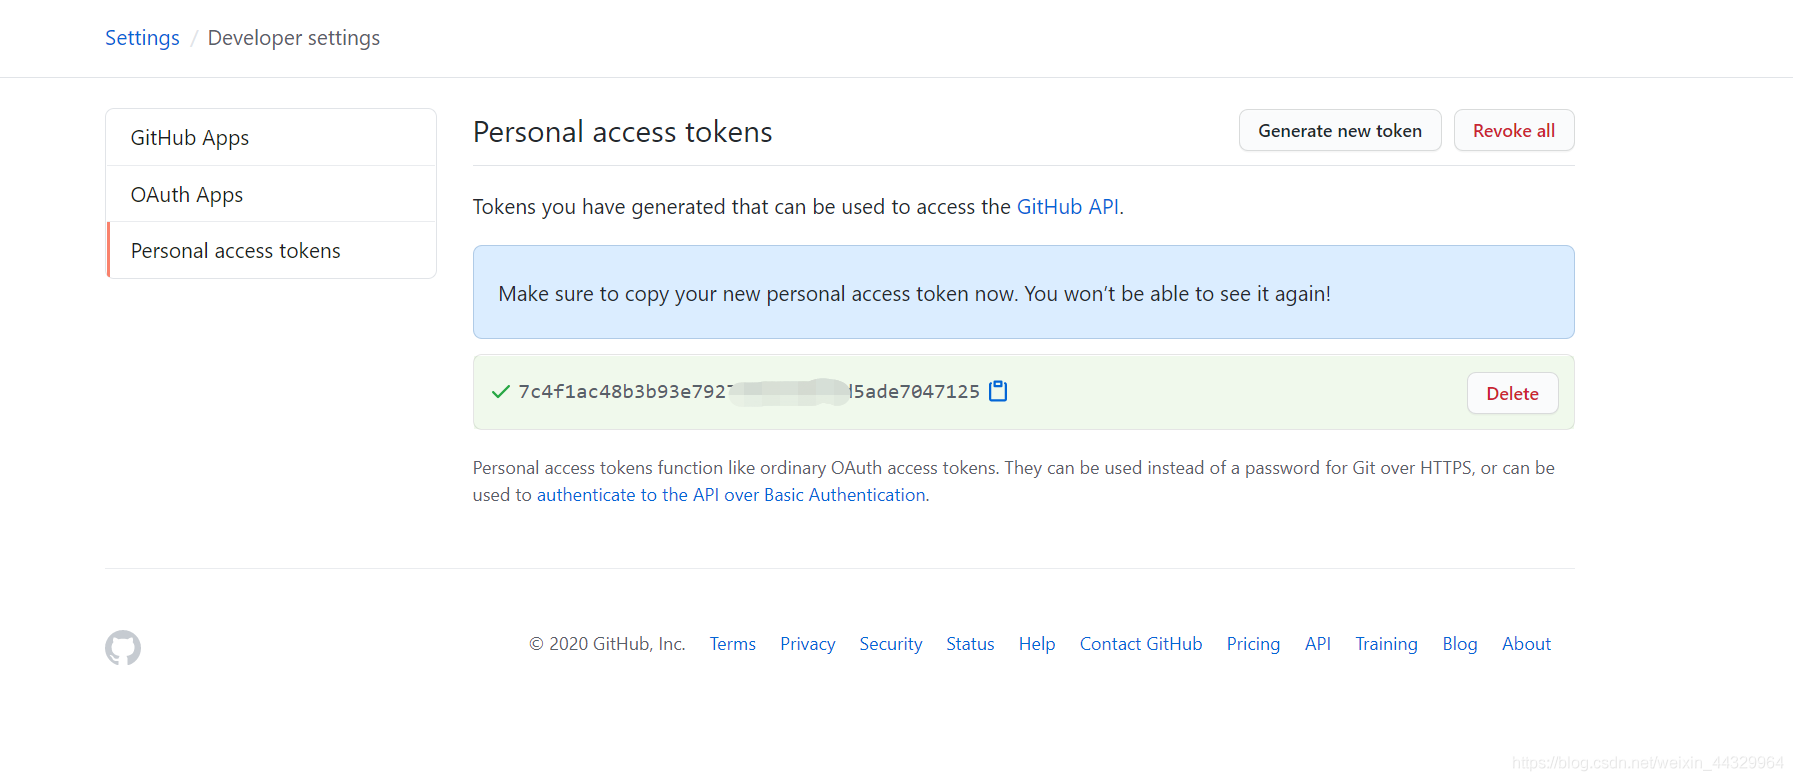This screenshot has width=1793, height=781.
Task: Open Security in the footer
Action: coord(890,644)
